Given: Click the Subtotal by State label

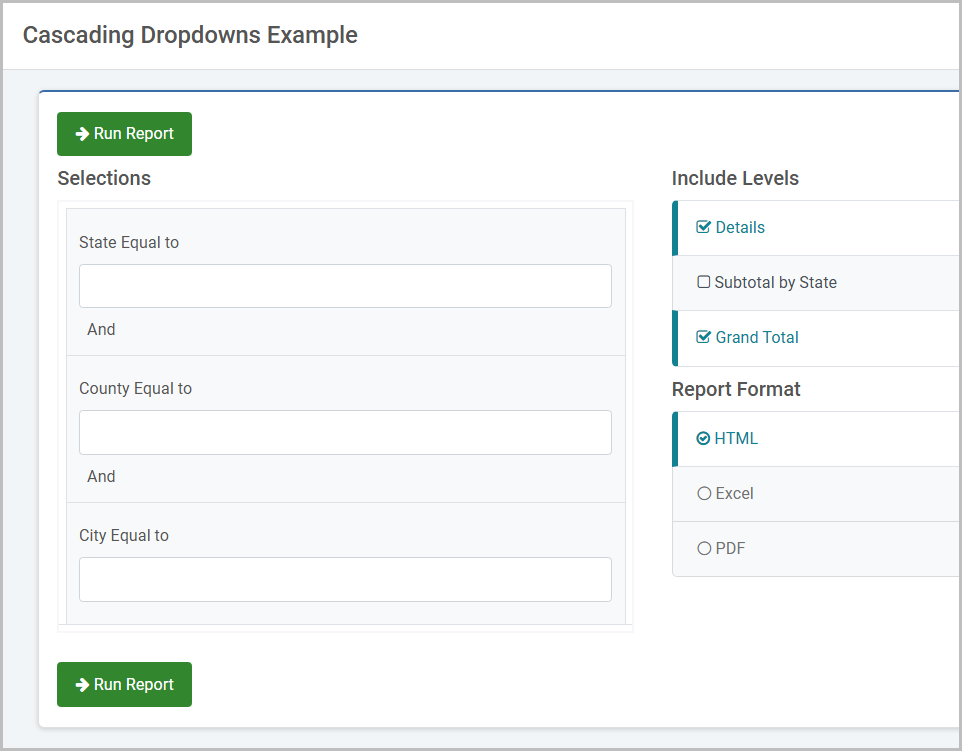Looking at the screenshot, I should [775, 282].
